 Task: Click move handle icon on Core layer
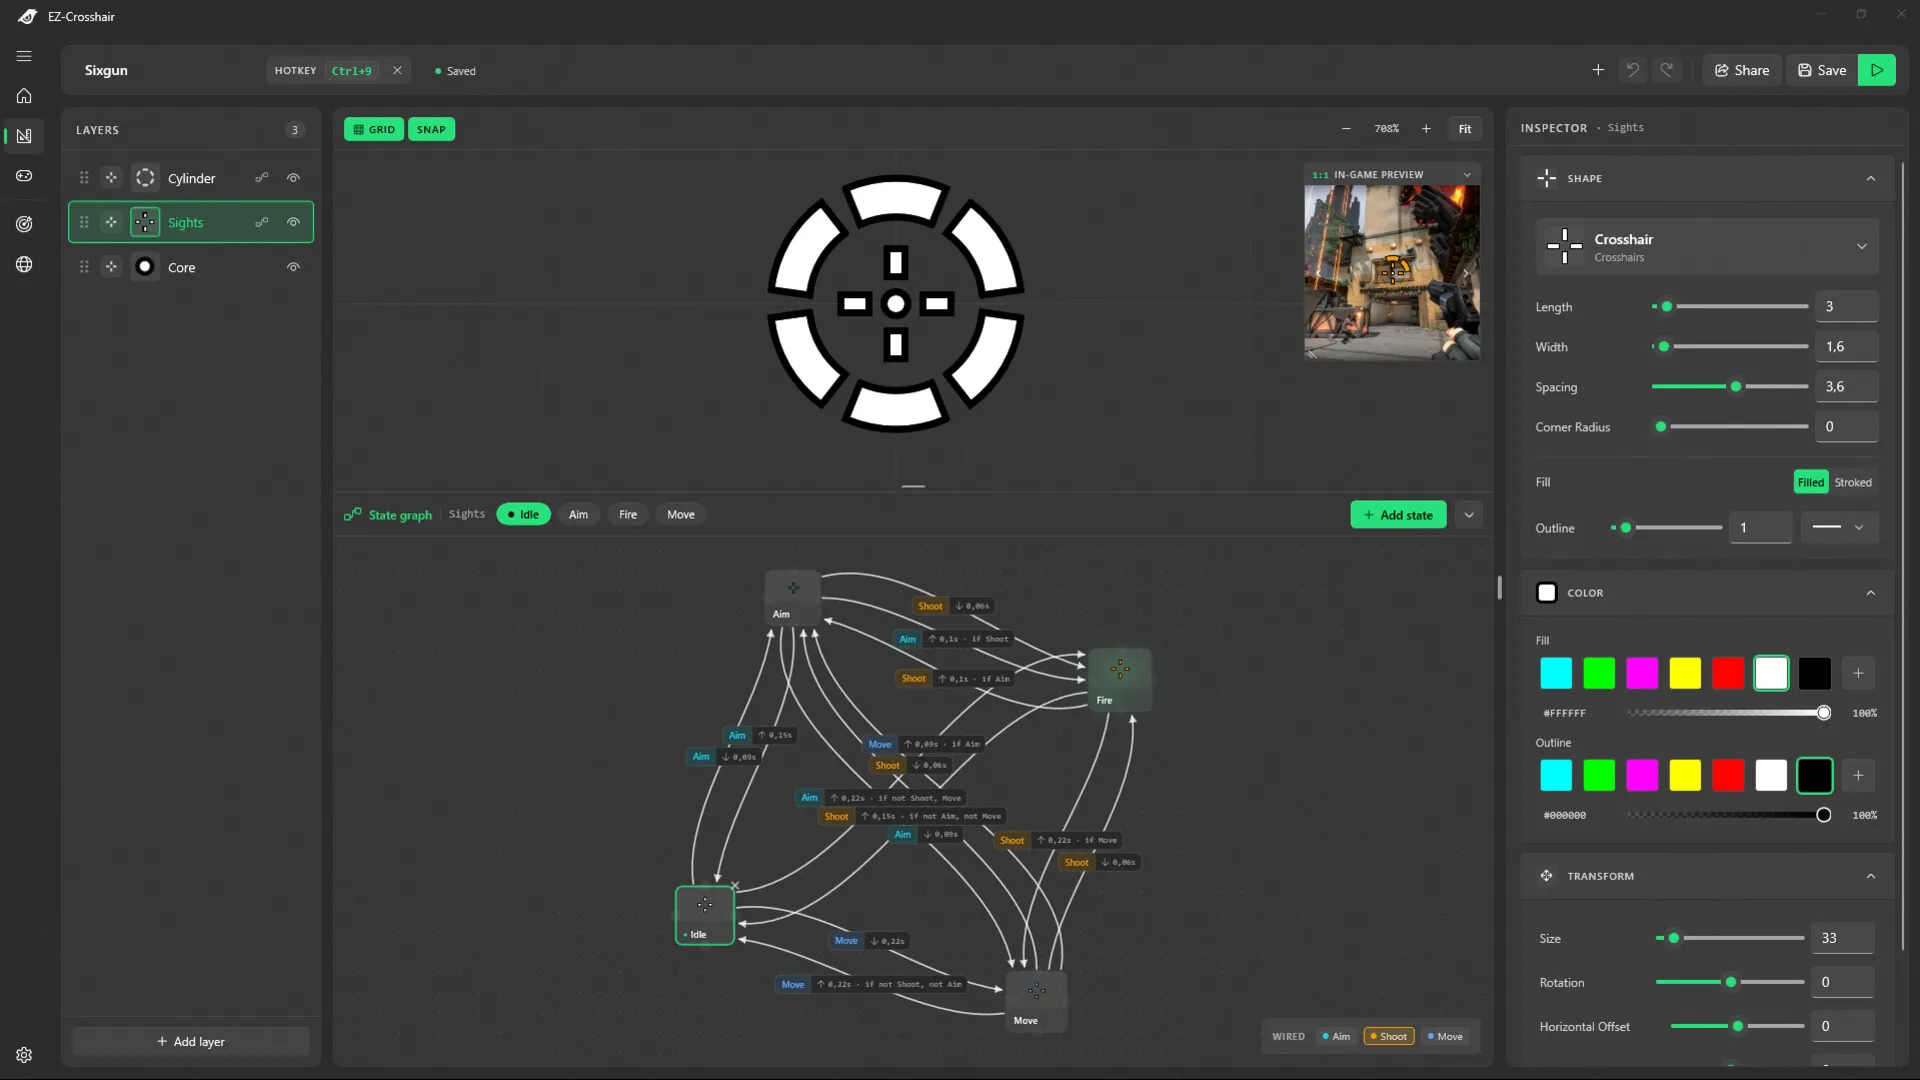[111, 267]
